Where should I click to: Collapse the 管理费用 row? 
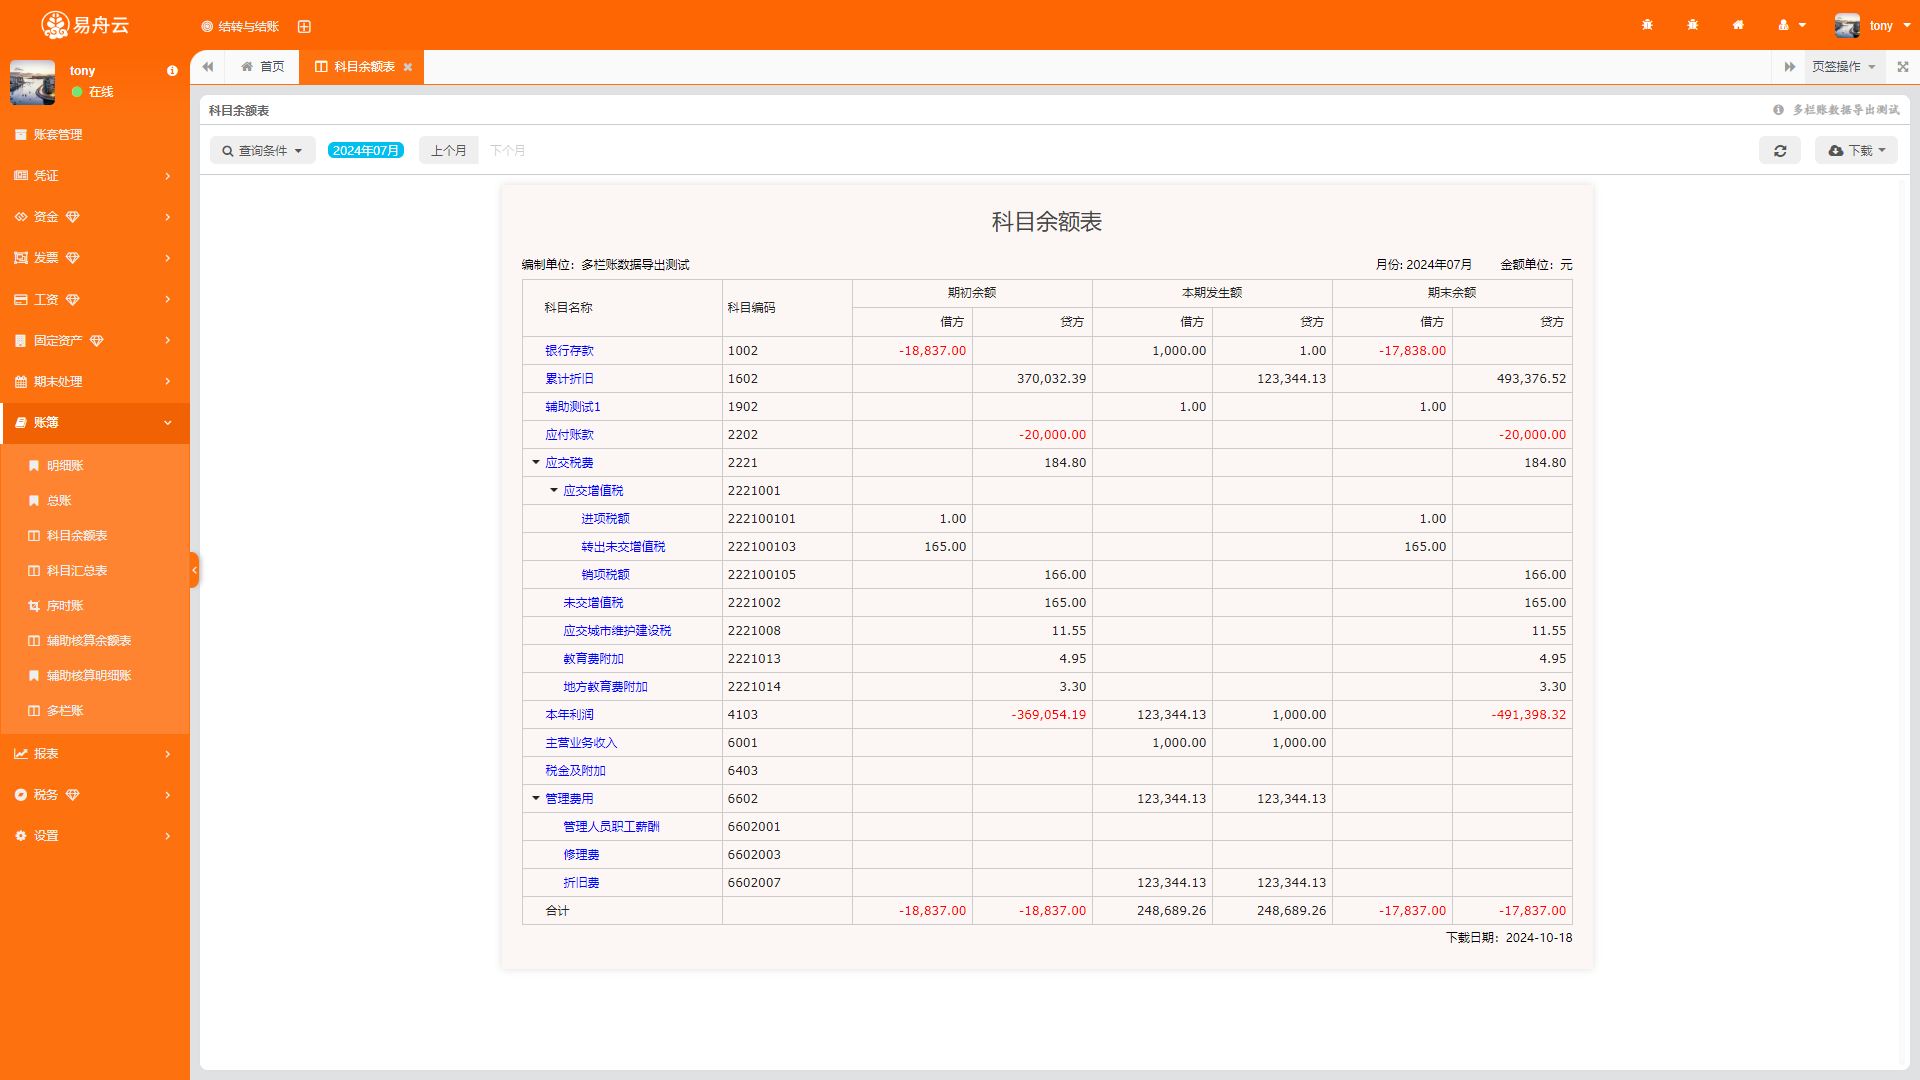click(535, 798)
